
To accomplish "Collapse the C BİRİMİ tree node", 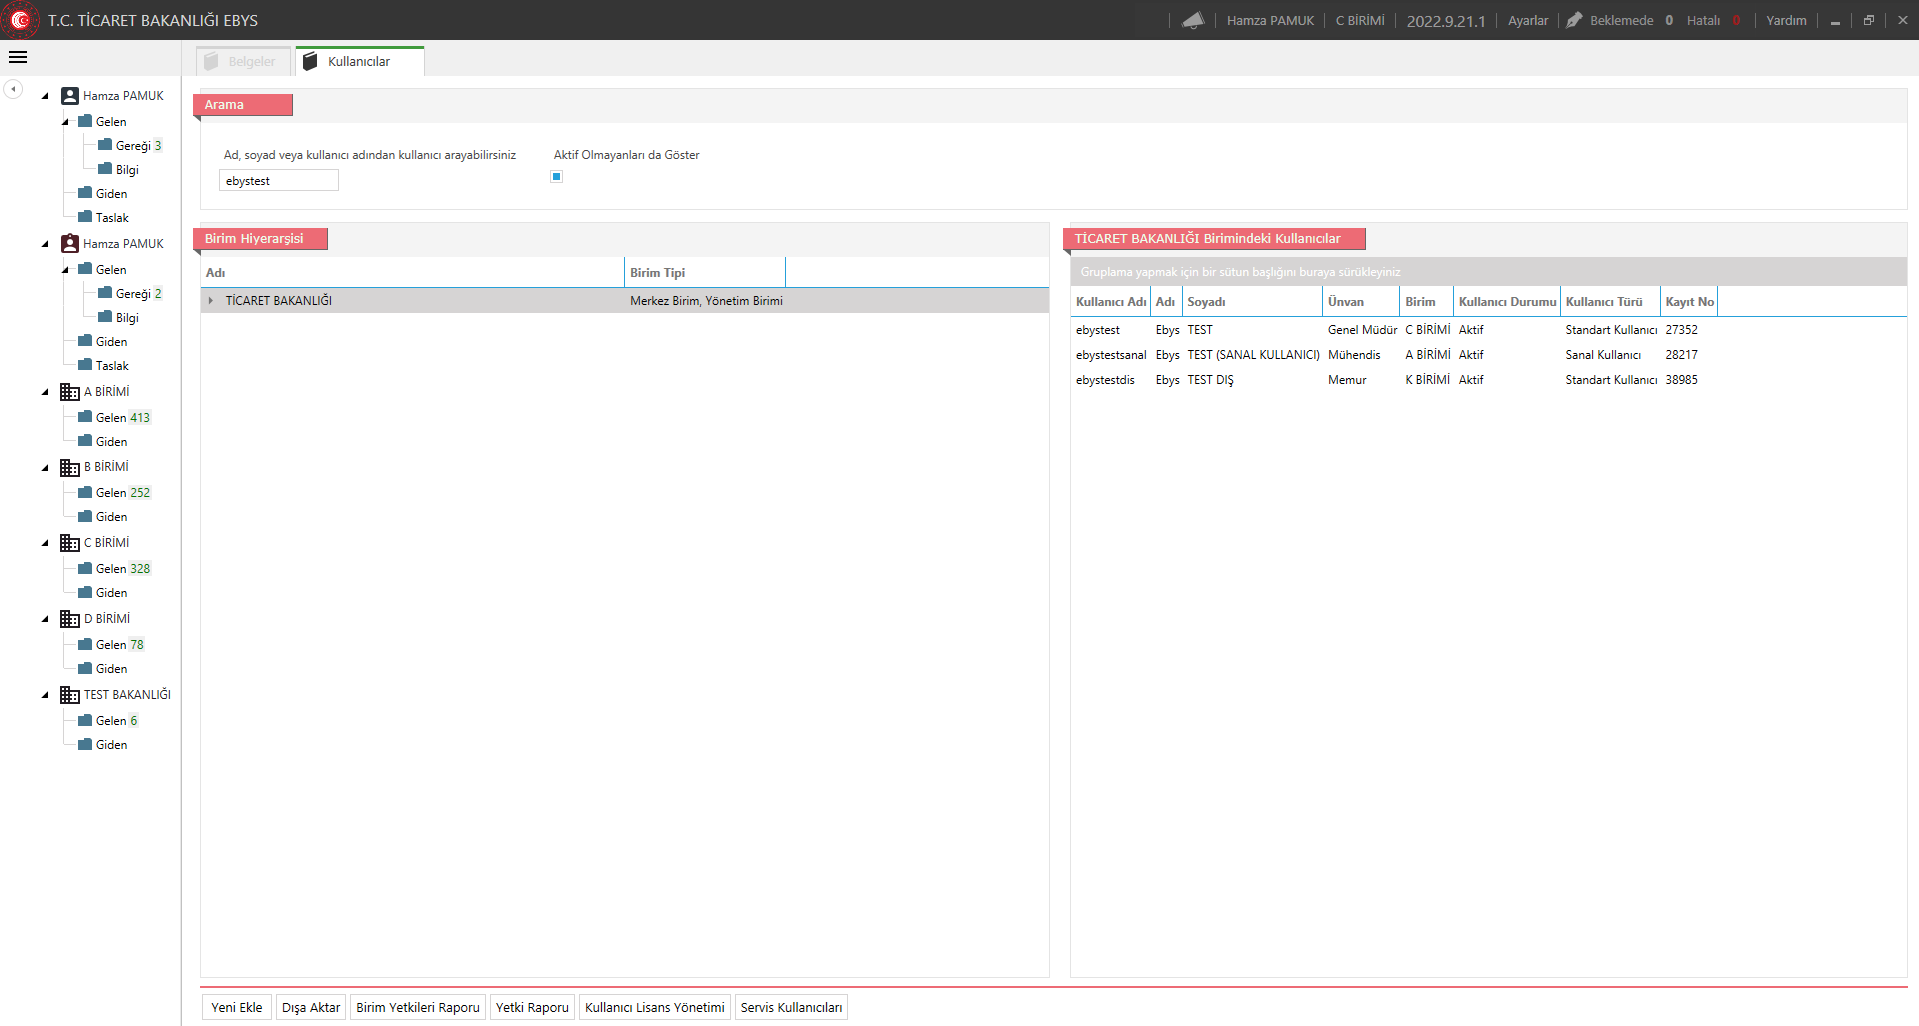I will tap(45, 543).
